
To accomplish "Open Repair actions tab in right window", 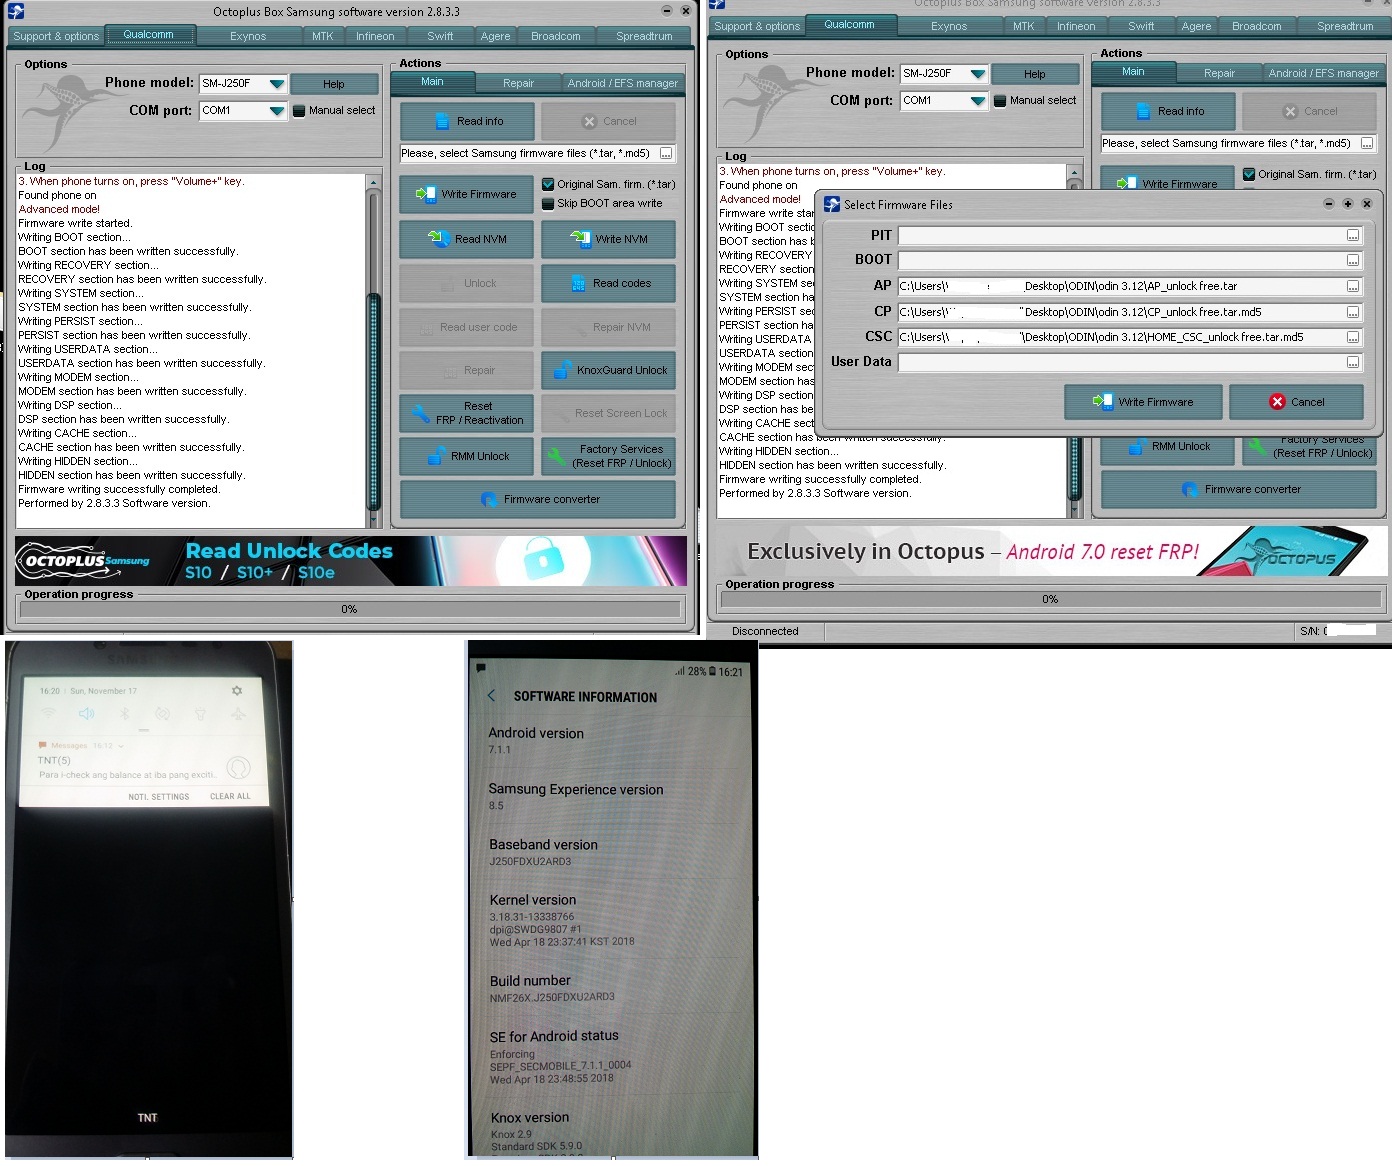I will (1219, 73).
